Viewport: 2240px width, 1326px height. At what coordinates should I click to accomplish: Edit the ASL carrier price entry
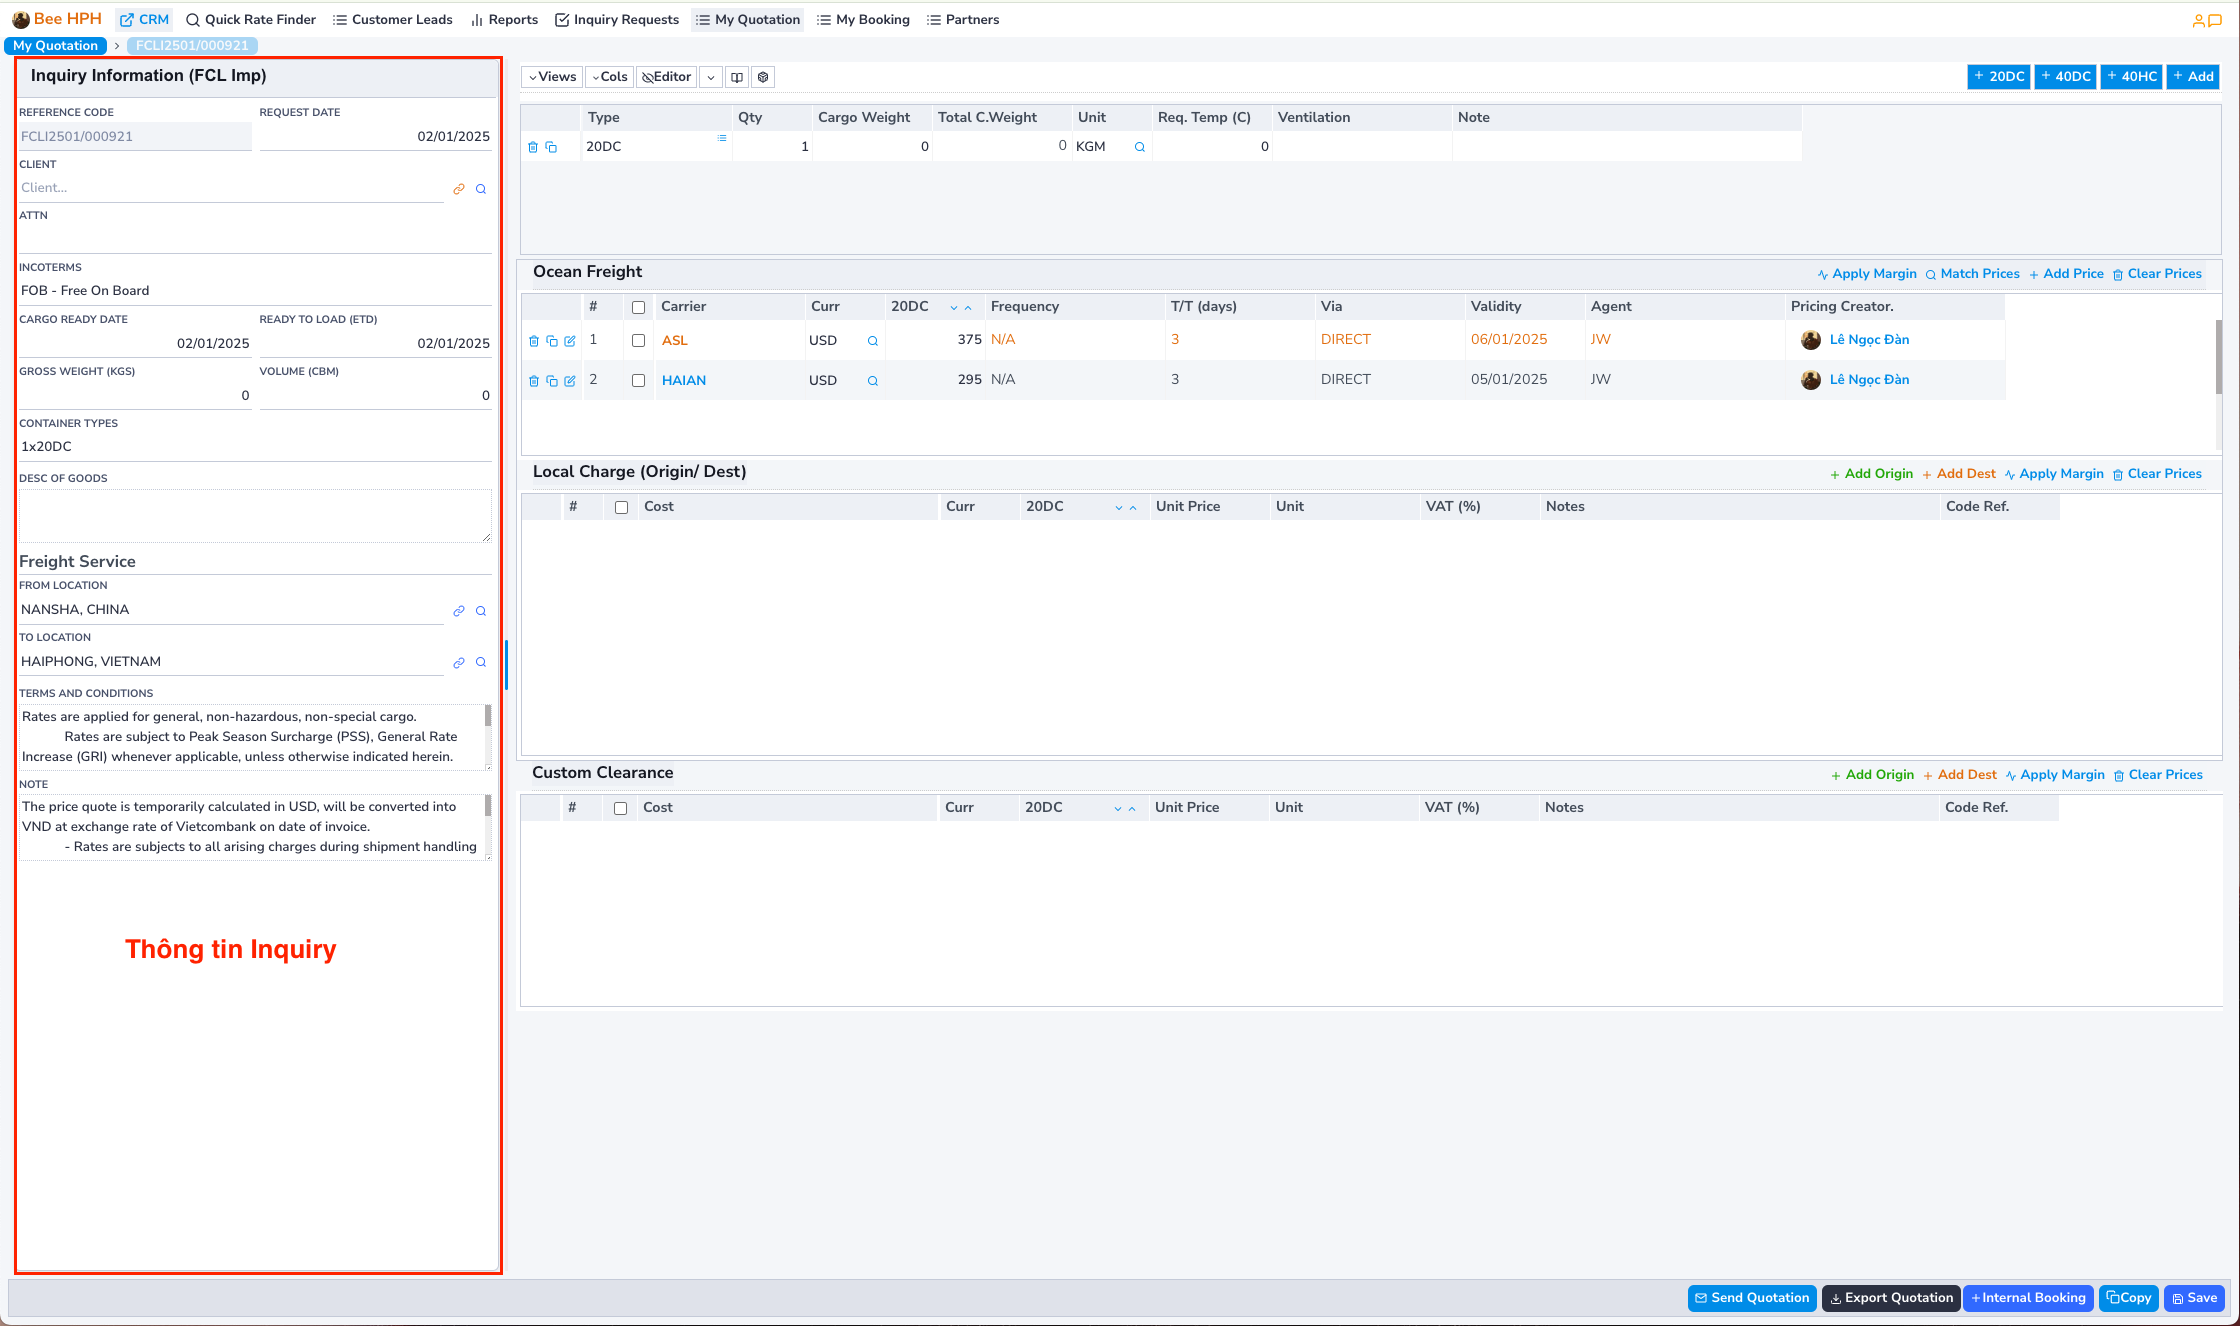click(x=570, y=341)
